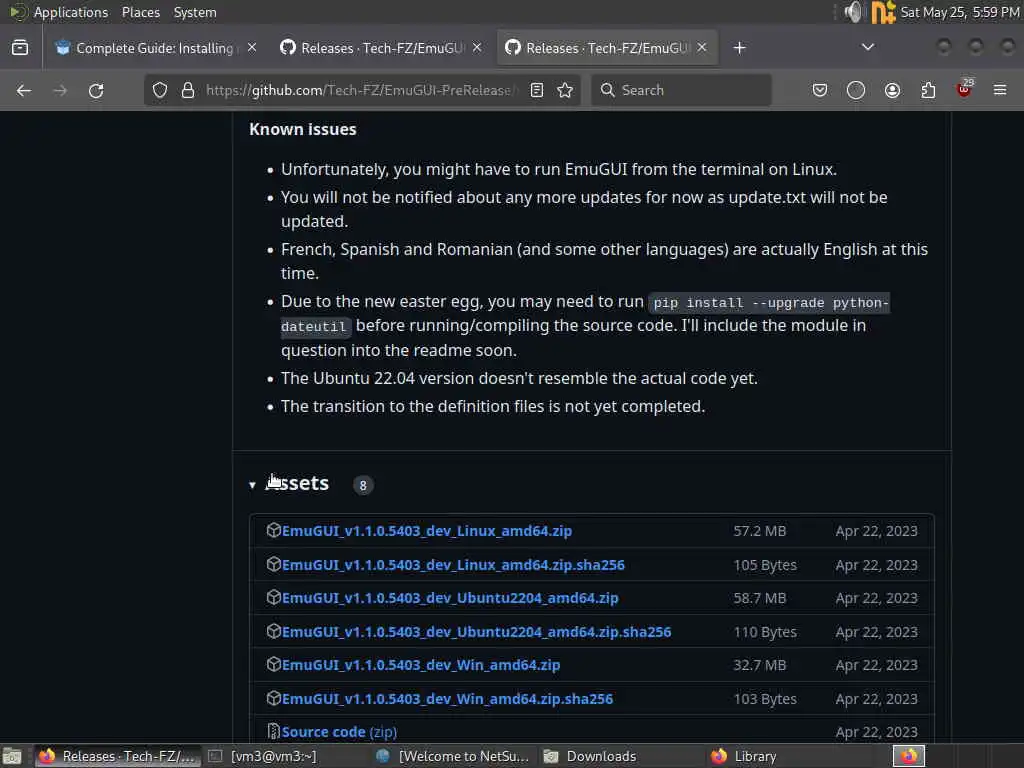
Task: Close the active Releases Tech-FZ/EmuGUI tab
Action: (x=702, y=48)
